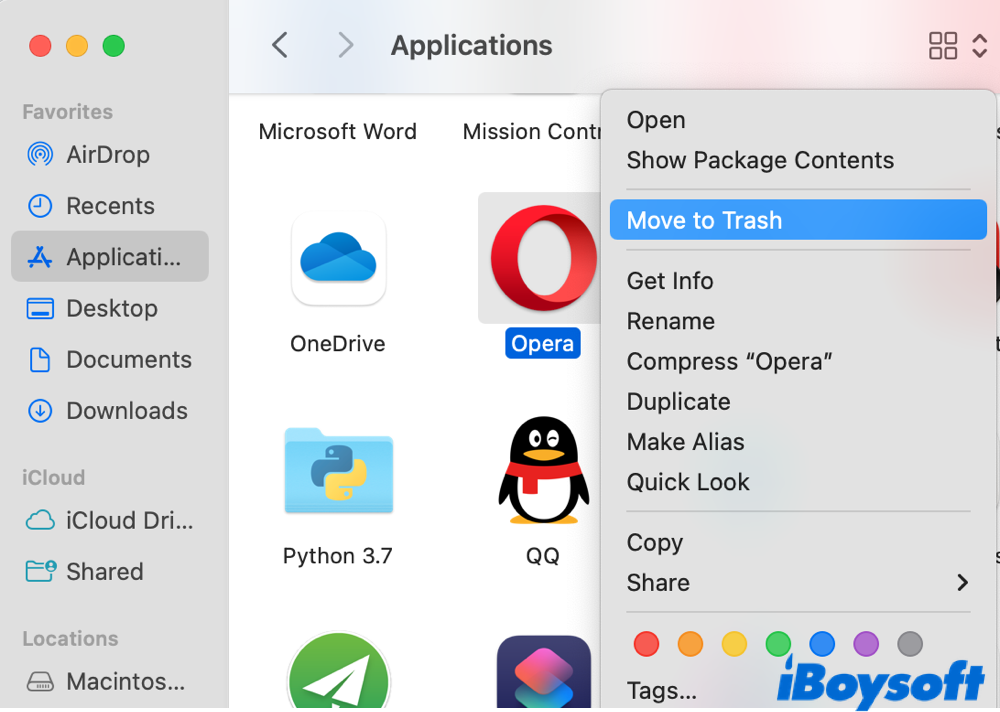Expand the view options up-down chevron
Screen dimensions: 1000x712
click(x=979, y=46)
